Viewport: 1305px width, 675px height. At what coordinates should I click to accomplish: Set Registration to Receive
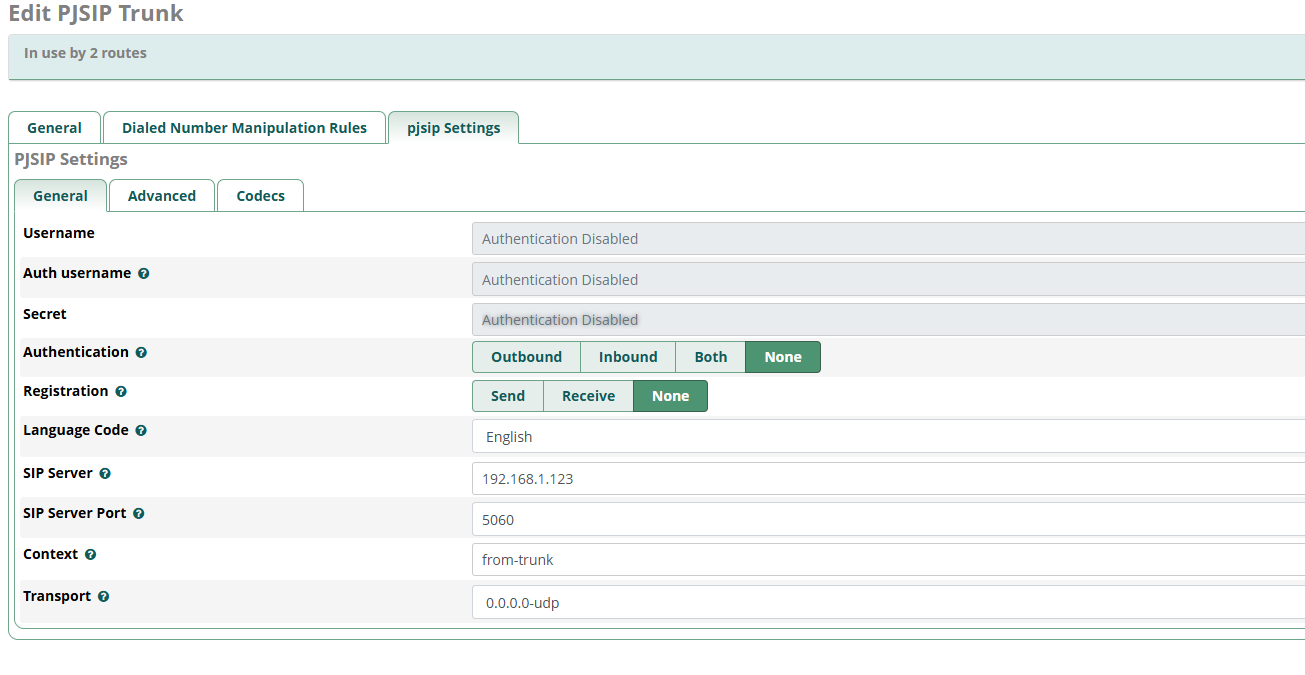pyautogui.click(x=588, y=396)
